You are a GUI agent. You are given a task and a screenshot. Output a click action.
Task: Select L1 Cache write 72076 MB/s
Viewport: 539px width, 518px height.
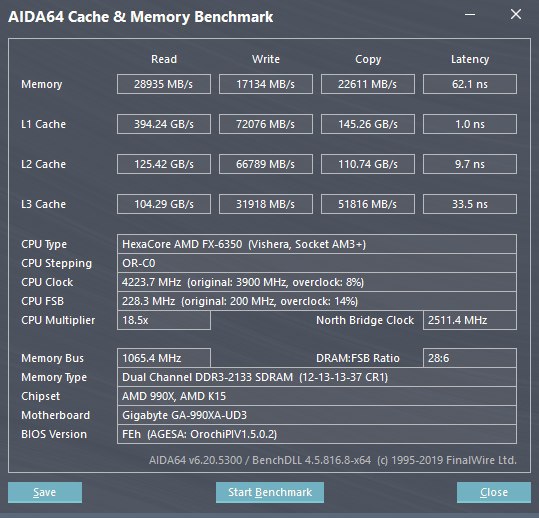(266, 124)
